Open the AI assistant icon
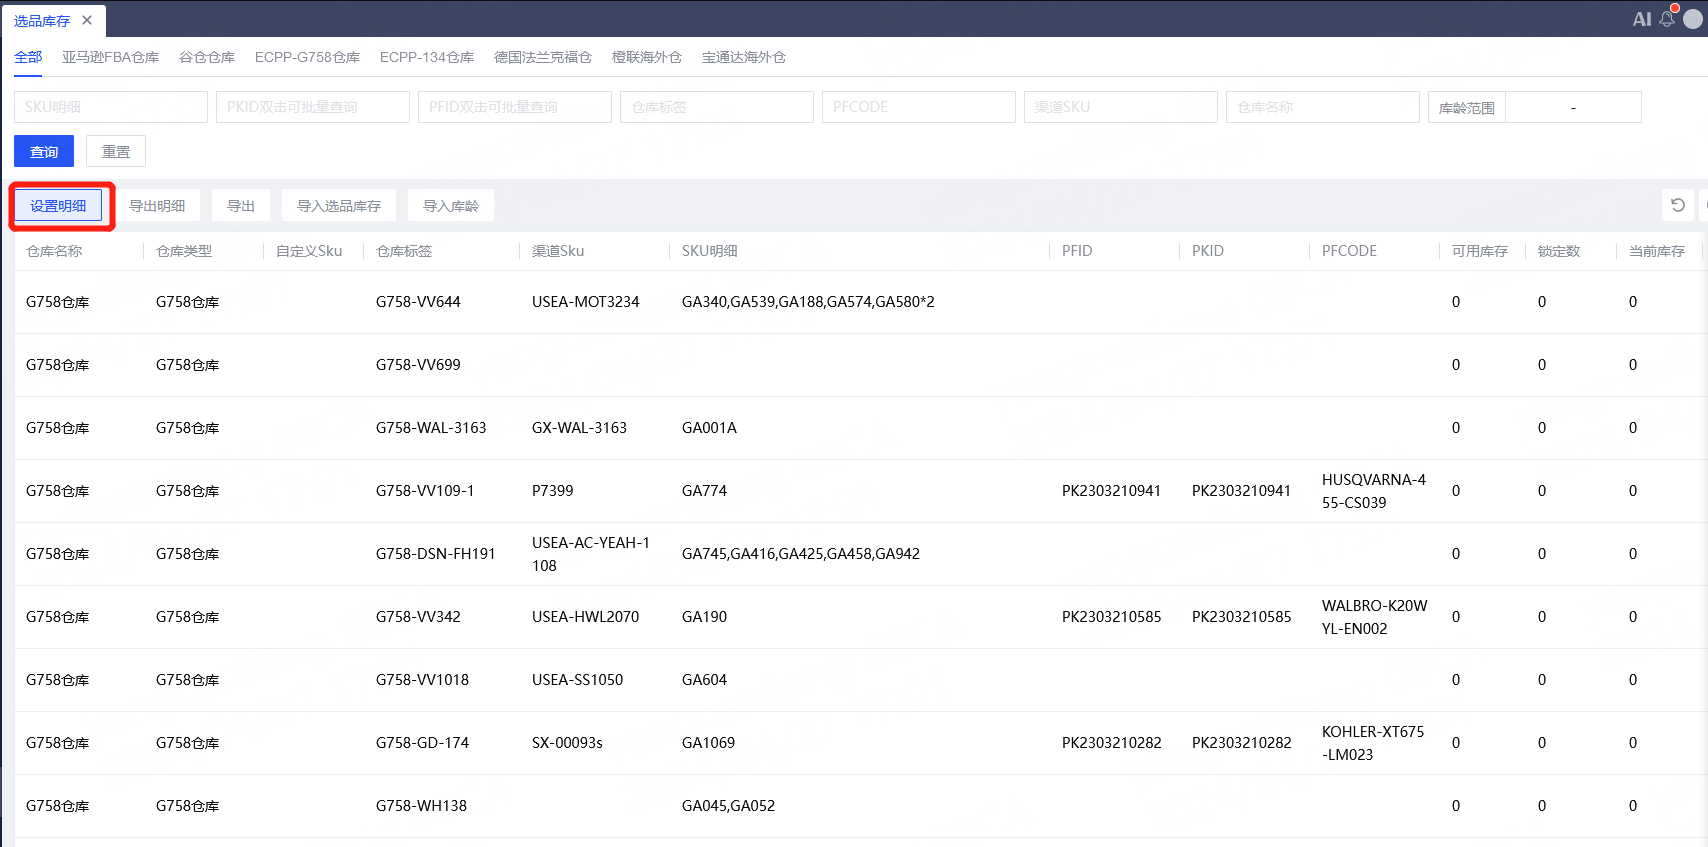 tap(1641, 19)
